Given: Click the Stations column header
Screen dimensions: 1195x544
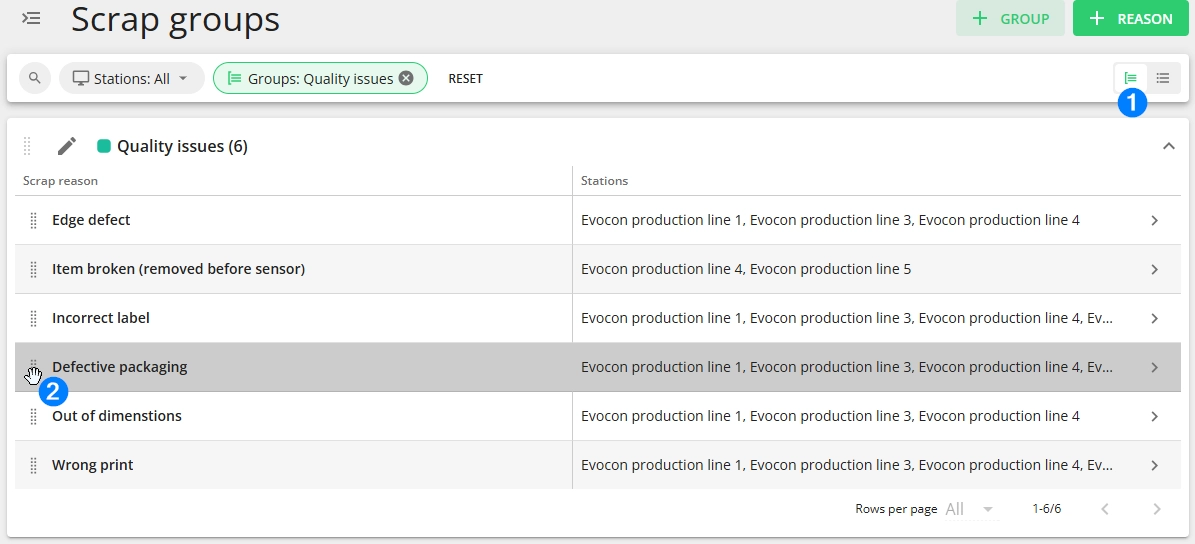Looking at the screenshot, I should [x=604, y=181].
